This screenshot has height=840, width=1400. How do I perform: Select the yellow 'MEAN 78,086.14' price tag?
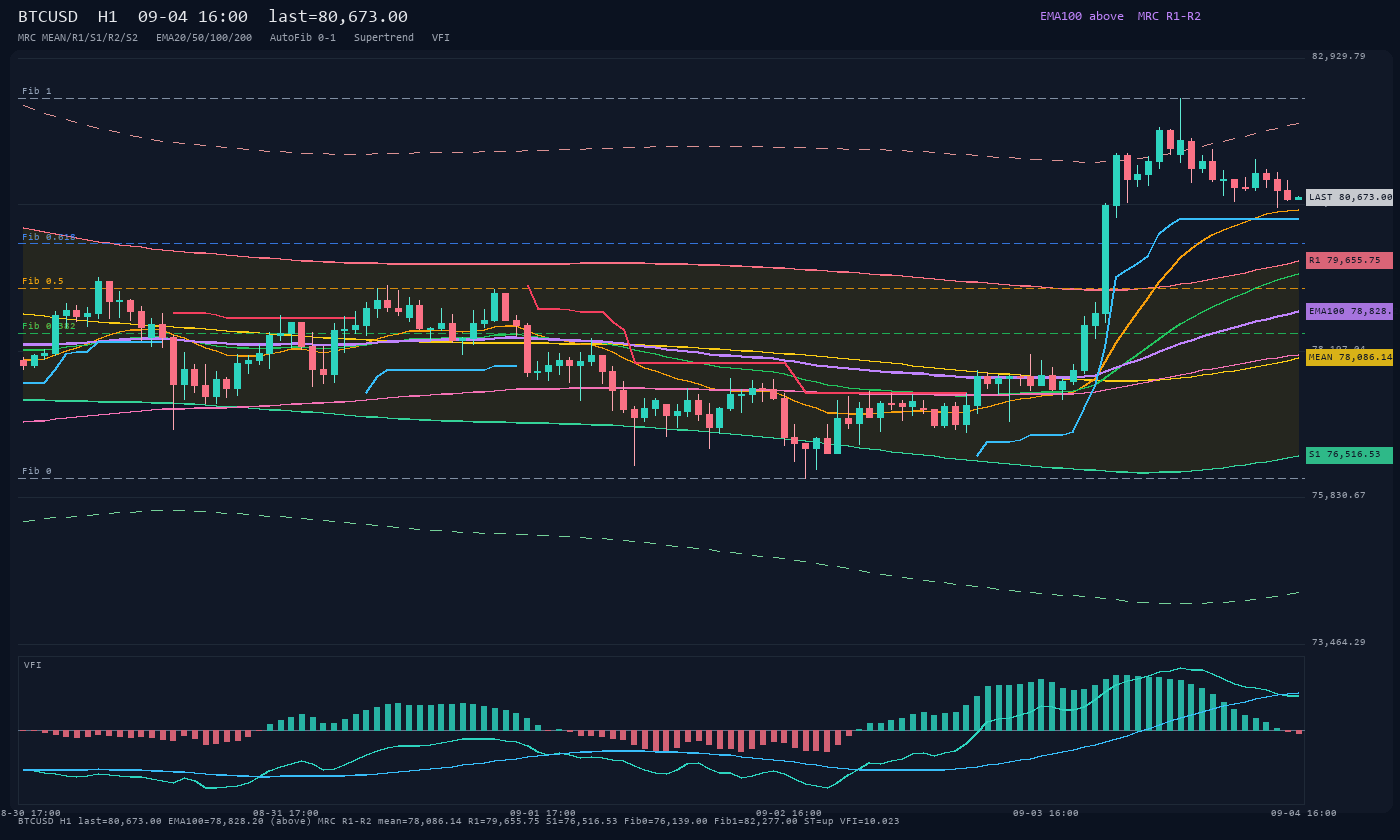(1350, 357)
